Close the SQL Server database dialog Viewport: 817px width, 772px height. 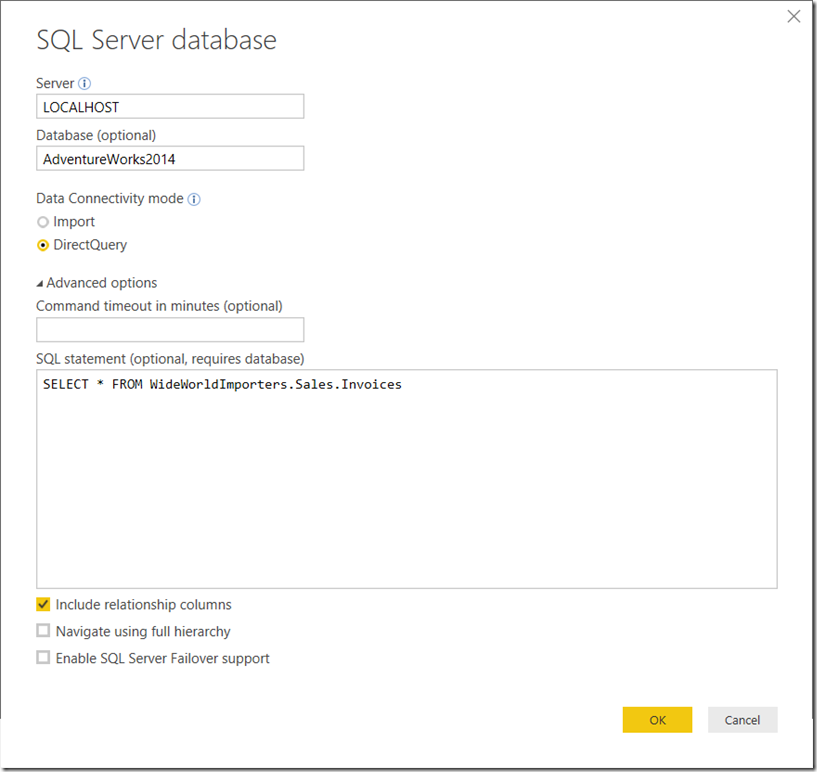tap(794, 17)
